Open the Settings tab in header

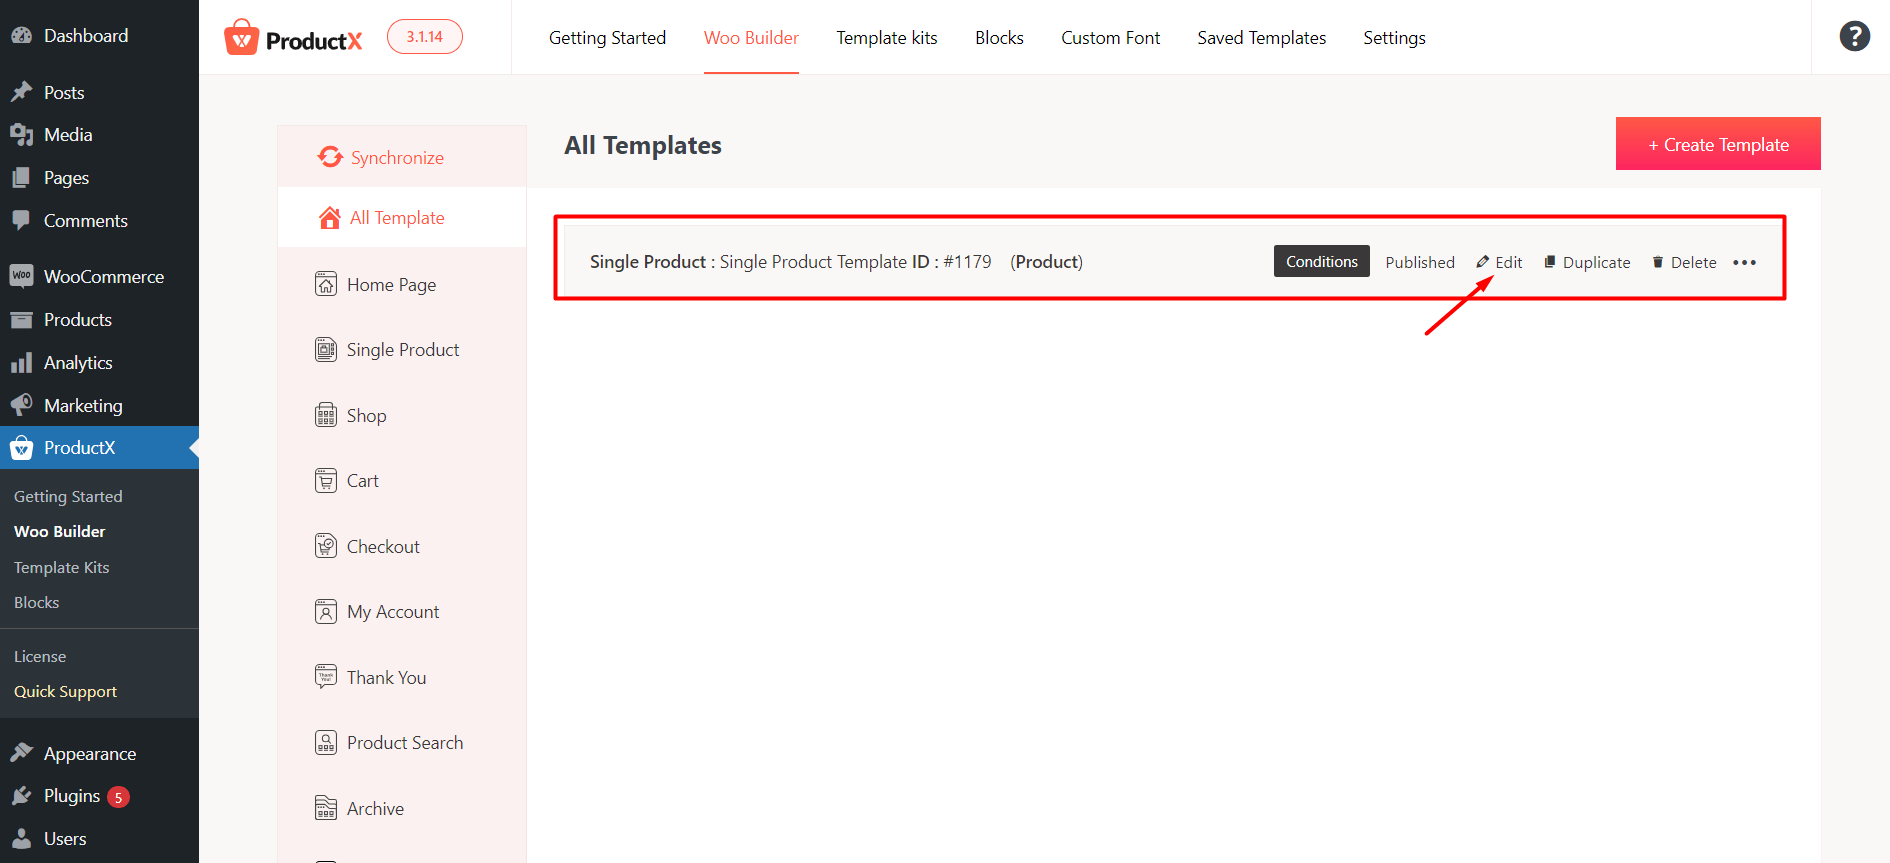[x=1394, y=38]
